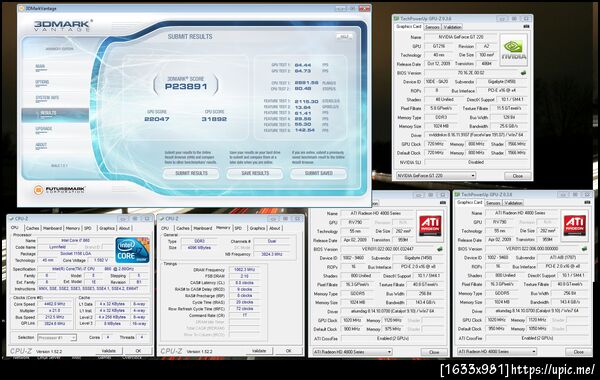This screenshot has height=380, width=600.
Task: Click the CPU-Z title icon in the Memory tab window
Action: point(161,219)
